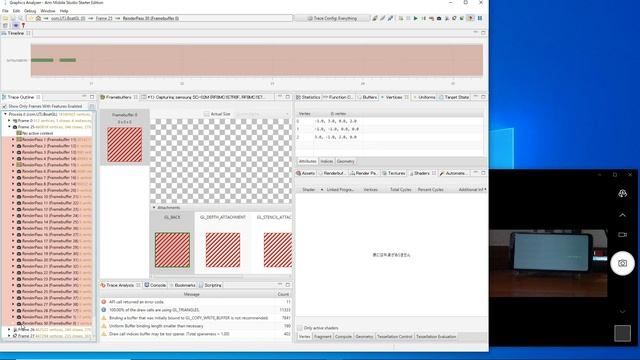Expand RenderPass 1 tree node
Viewport: 640px width, 360px height.
coord(13,140)
